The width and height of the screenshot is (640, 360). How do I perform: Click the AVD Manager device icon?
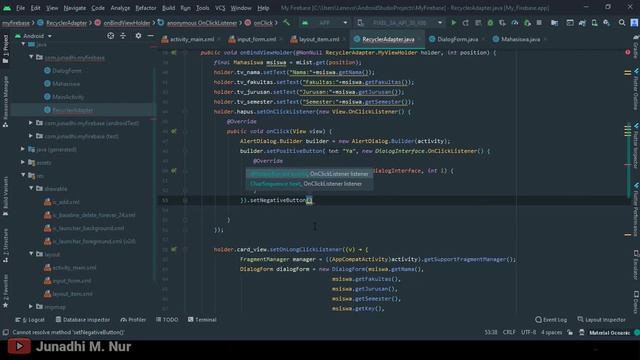[594, 23]
